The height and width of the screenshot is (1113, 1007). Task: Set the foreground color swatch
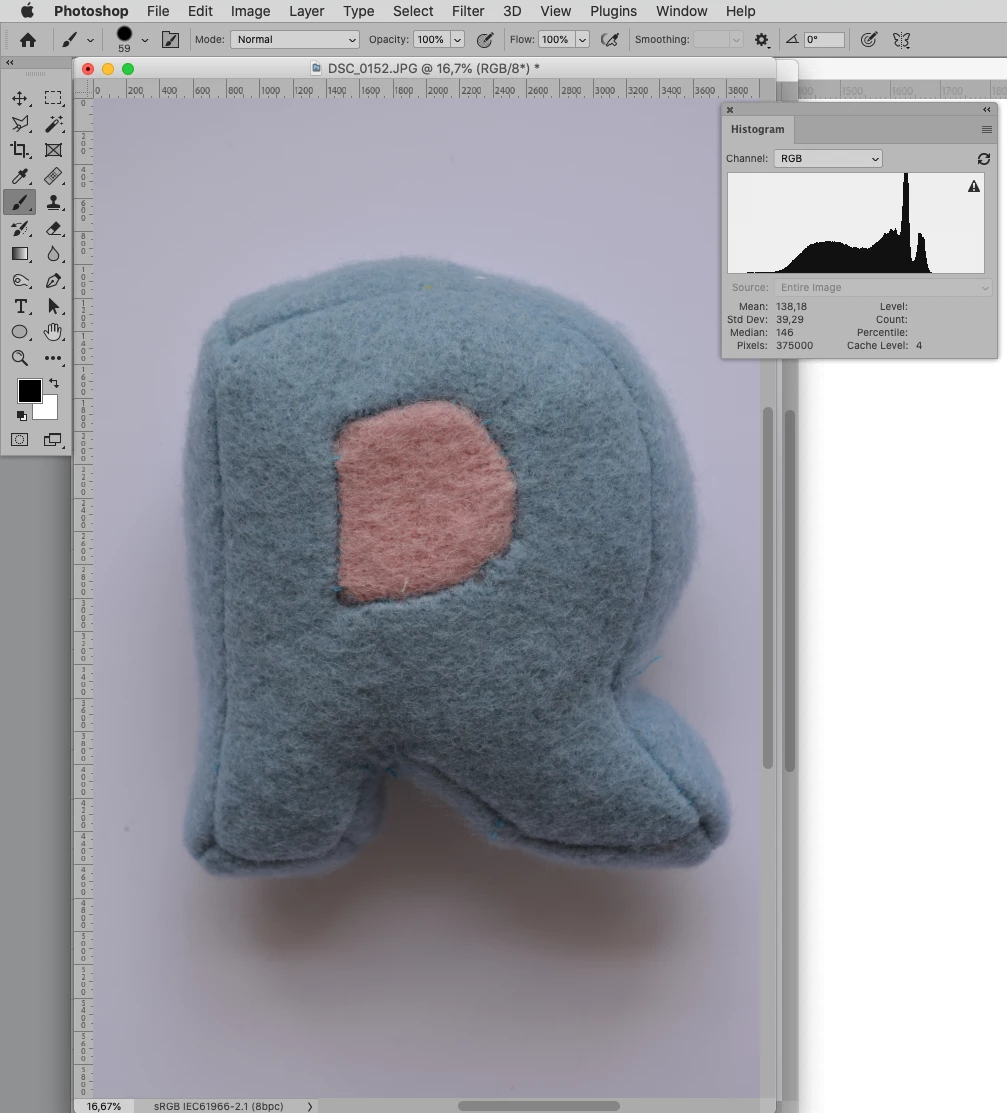[29, 390]
